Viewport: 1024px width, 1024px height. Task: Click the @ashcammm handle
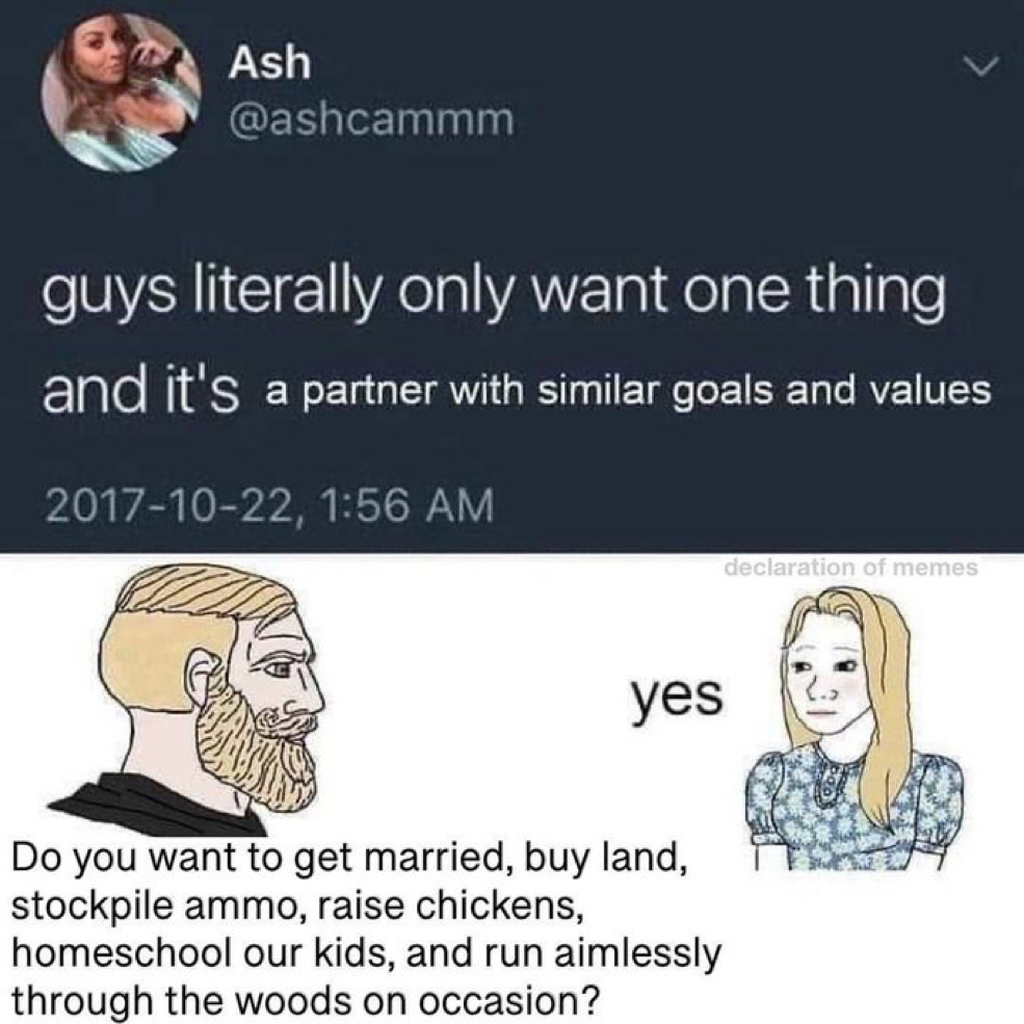(371, 120)
